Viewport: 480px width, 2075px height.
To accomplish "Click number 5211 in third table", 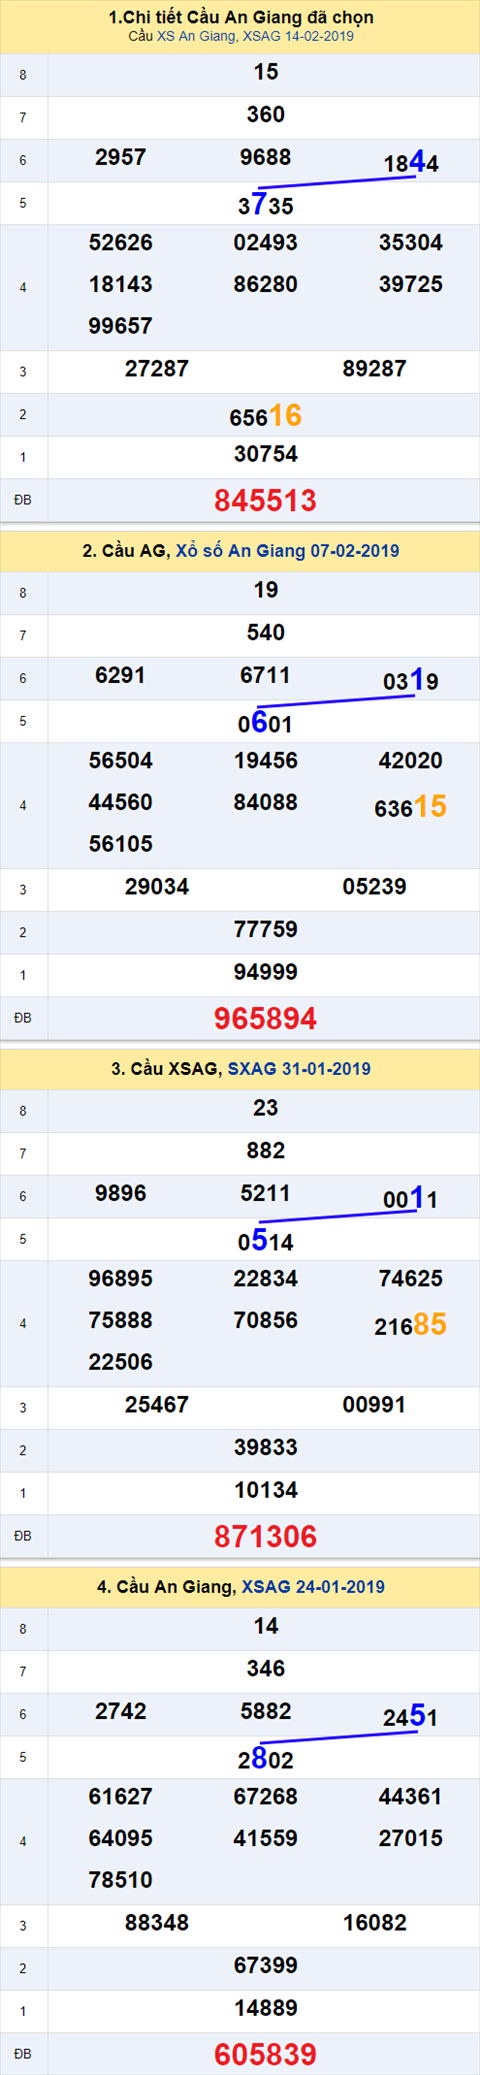I will pyautogui.click(x=265, y=1194).
